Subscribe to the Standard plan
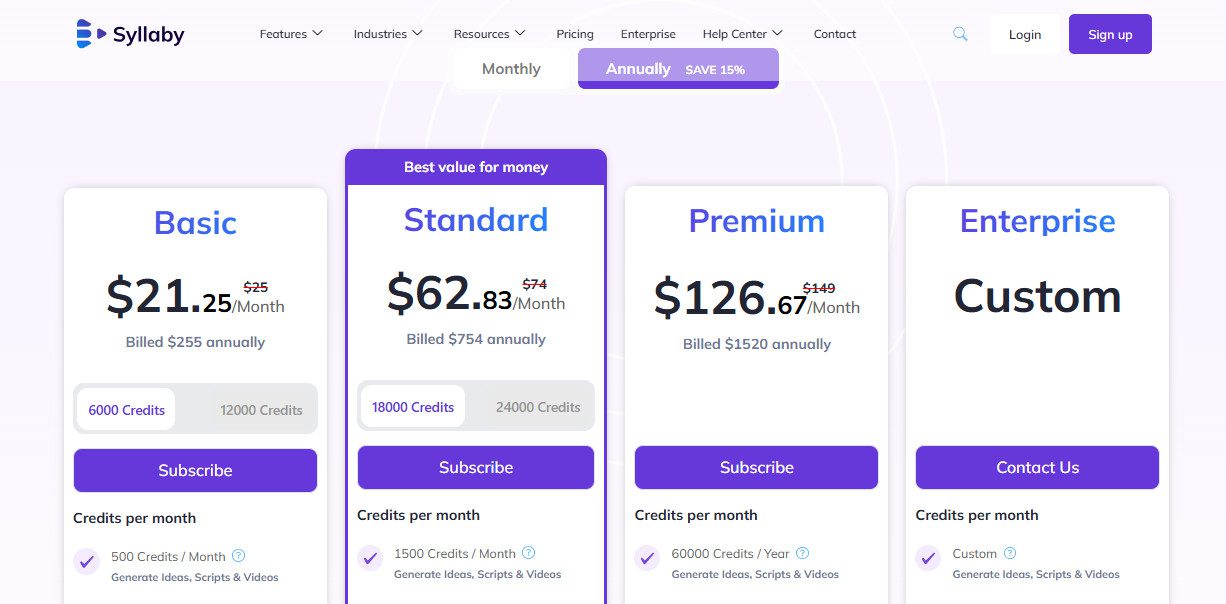 (476, 467)
